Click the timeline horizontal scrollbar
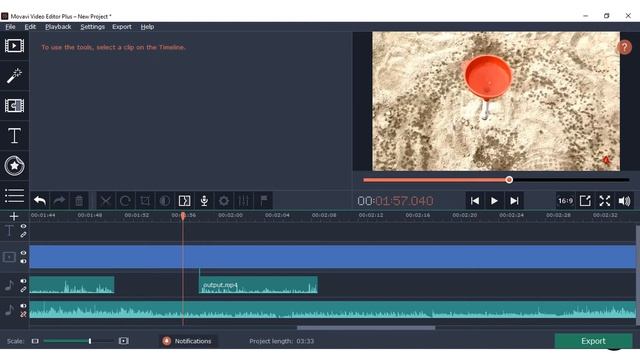This screenshot has height=360, width=640. coord(366,328)
